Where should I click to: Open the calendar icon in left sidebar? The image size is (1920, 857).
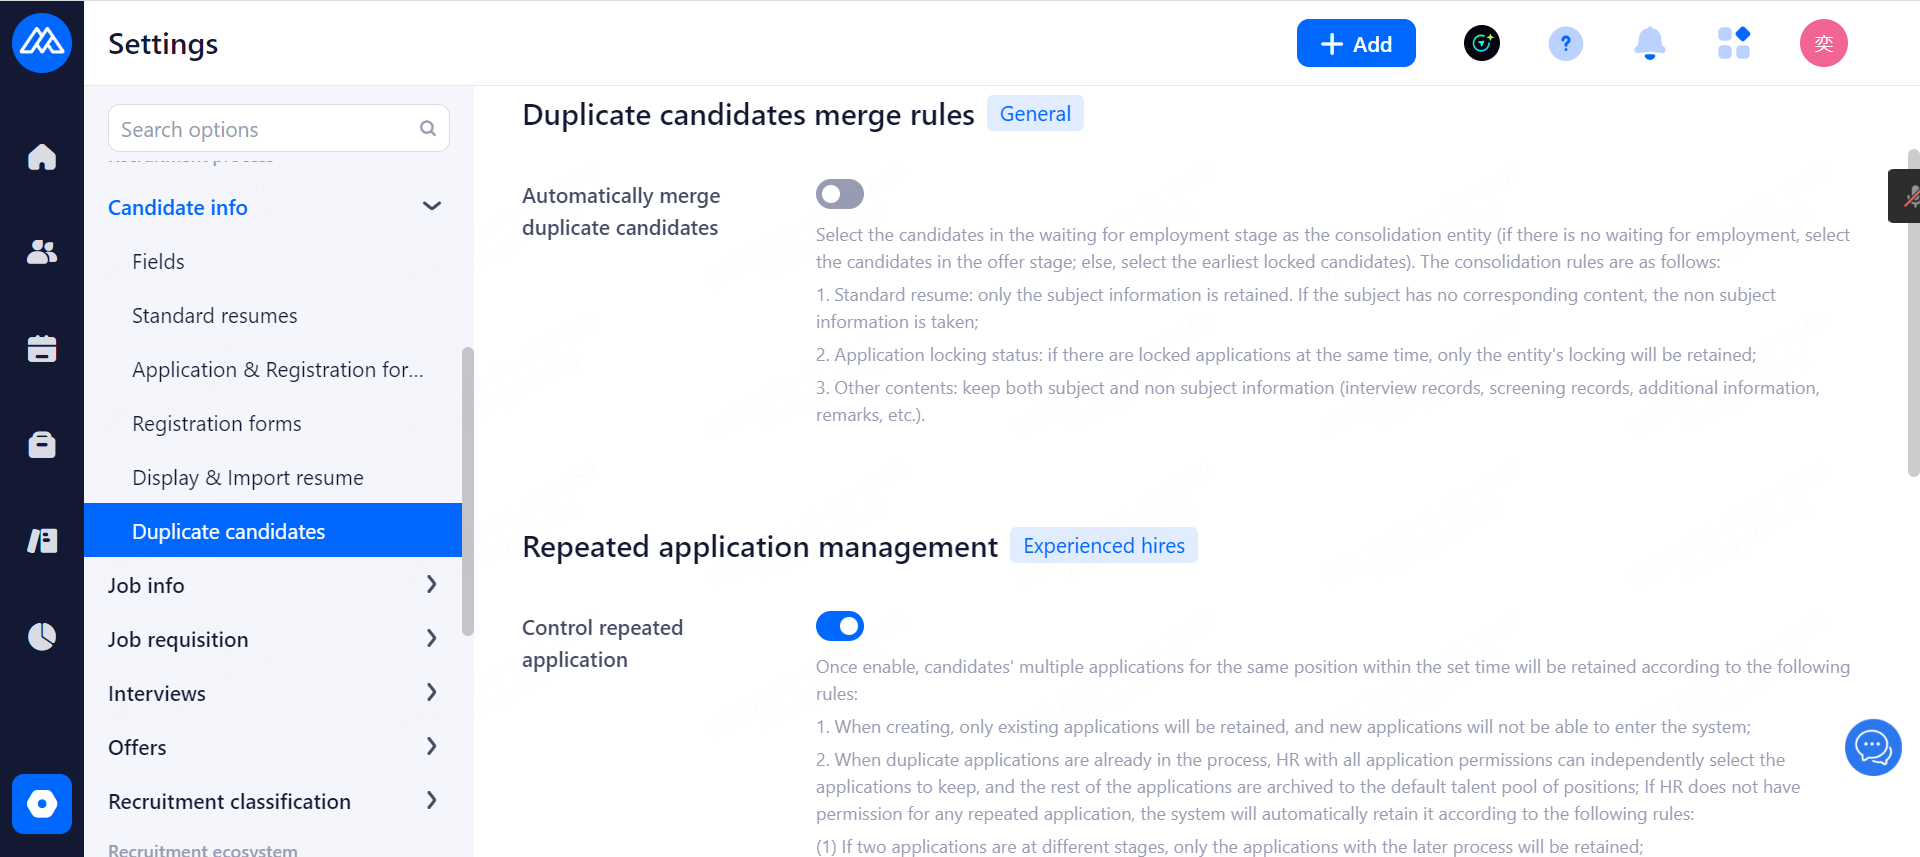tap(42, 348)
